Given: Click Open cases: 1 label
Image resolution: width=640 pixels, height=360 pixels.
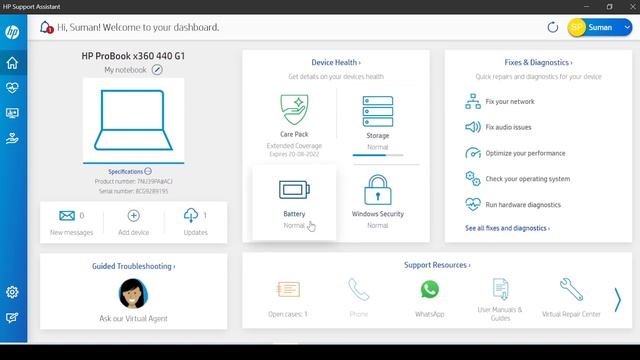Looking at the screenshot, I should click(x=288, y=314).
